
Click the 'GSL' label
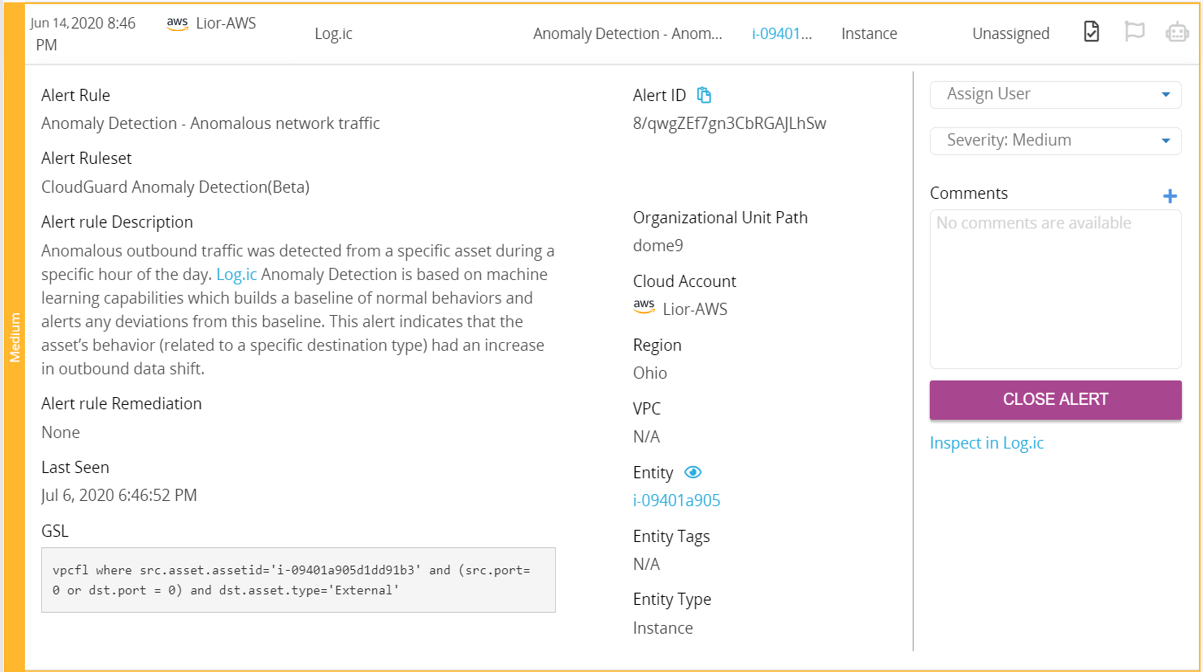click(x=55, y=531)
